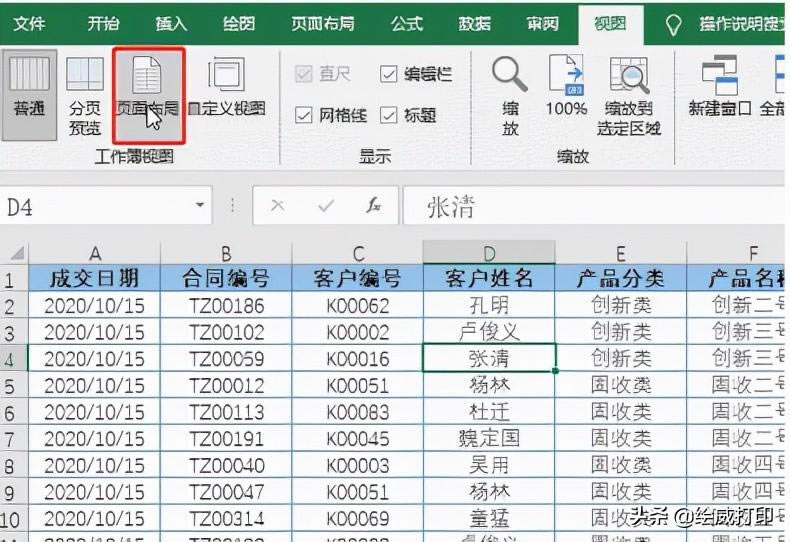Open 自定义视图 custom views
Screen dimensions: 790x542
point(226,90)
